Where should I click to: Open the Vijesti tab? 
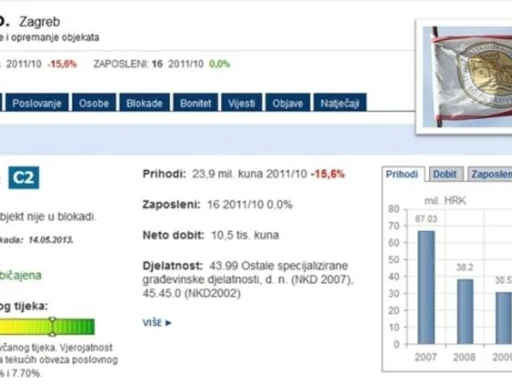click(x=242, y=103)
